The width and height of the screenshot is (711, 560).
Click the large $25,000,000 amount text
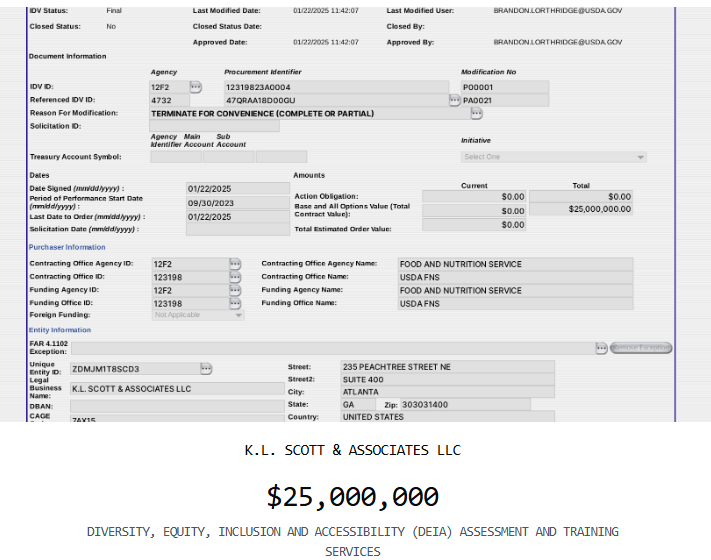pyautogui.click(x=353, y=497)
